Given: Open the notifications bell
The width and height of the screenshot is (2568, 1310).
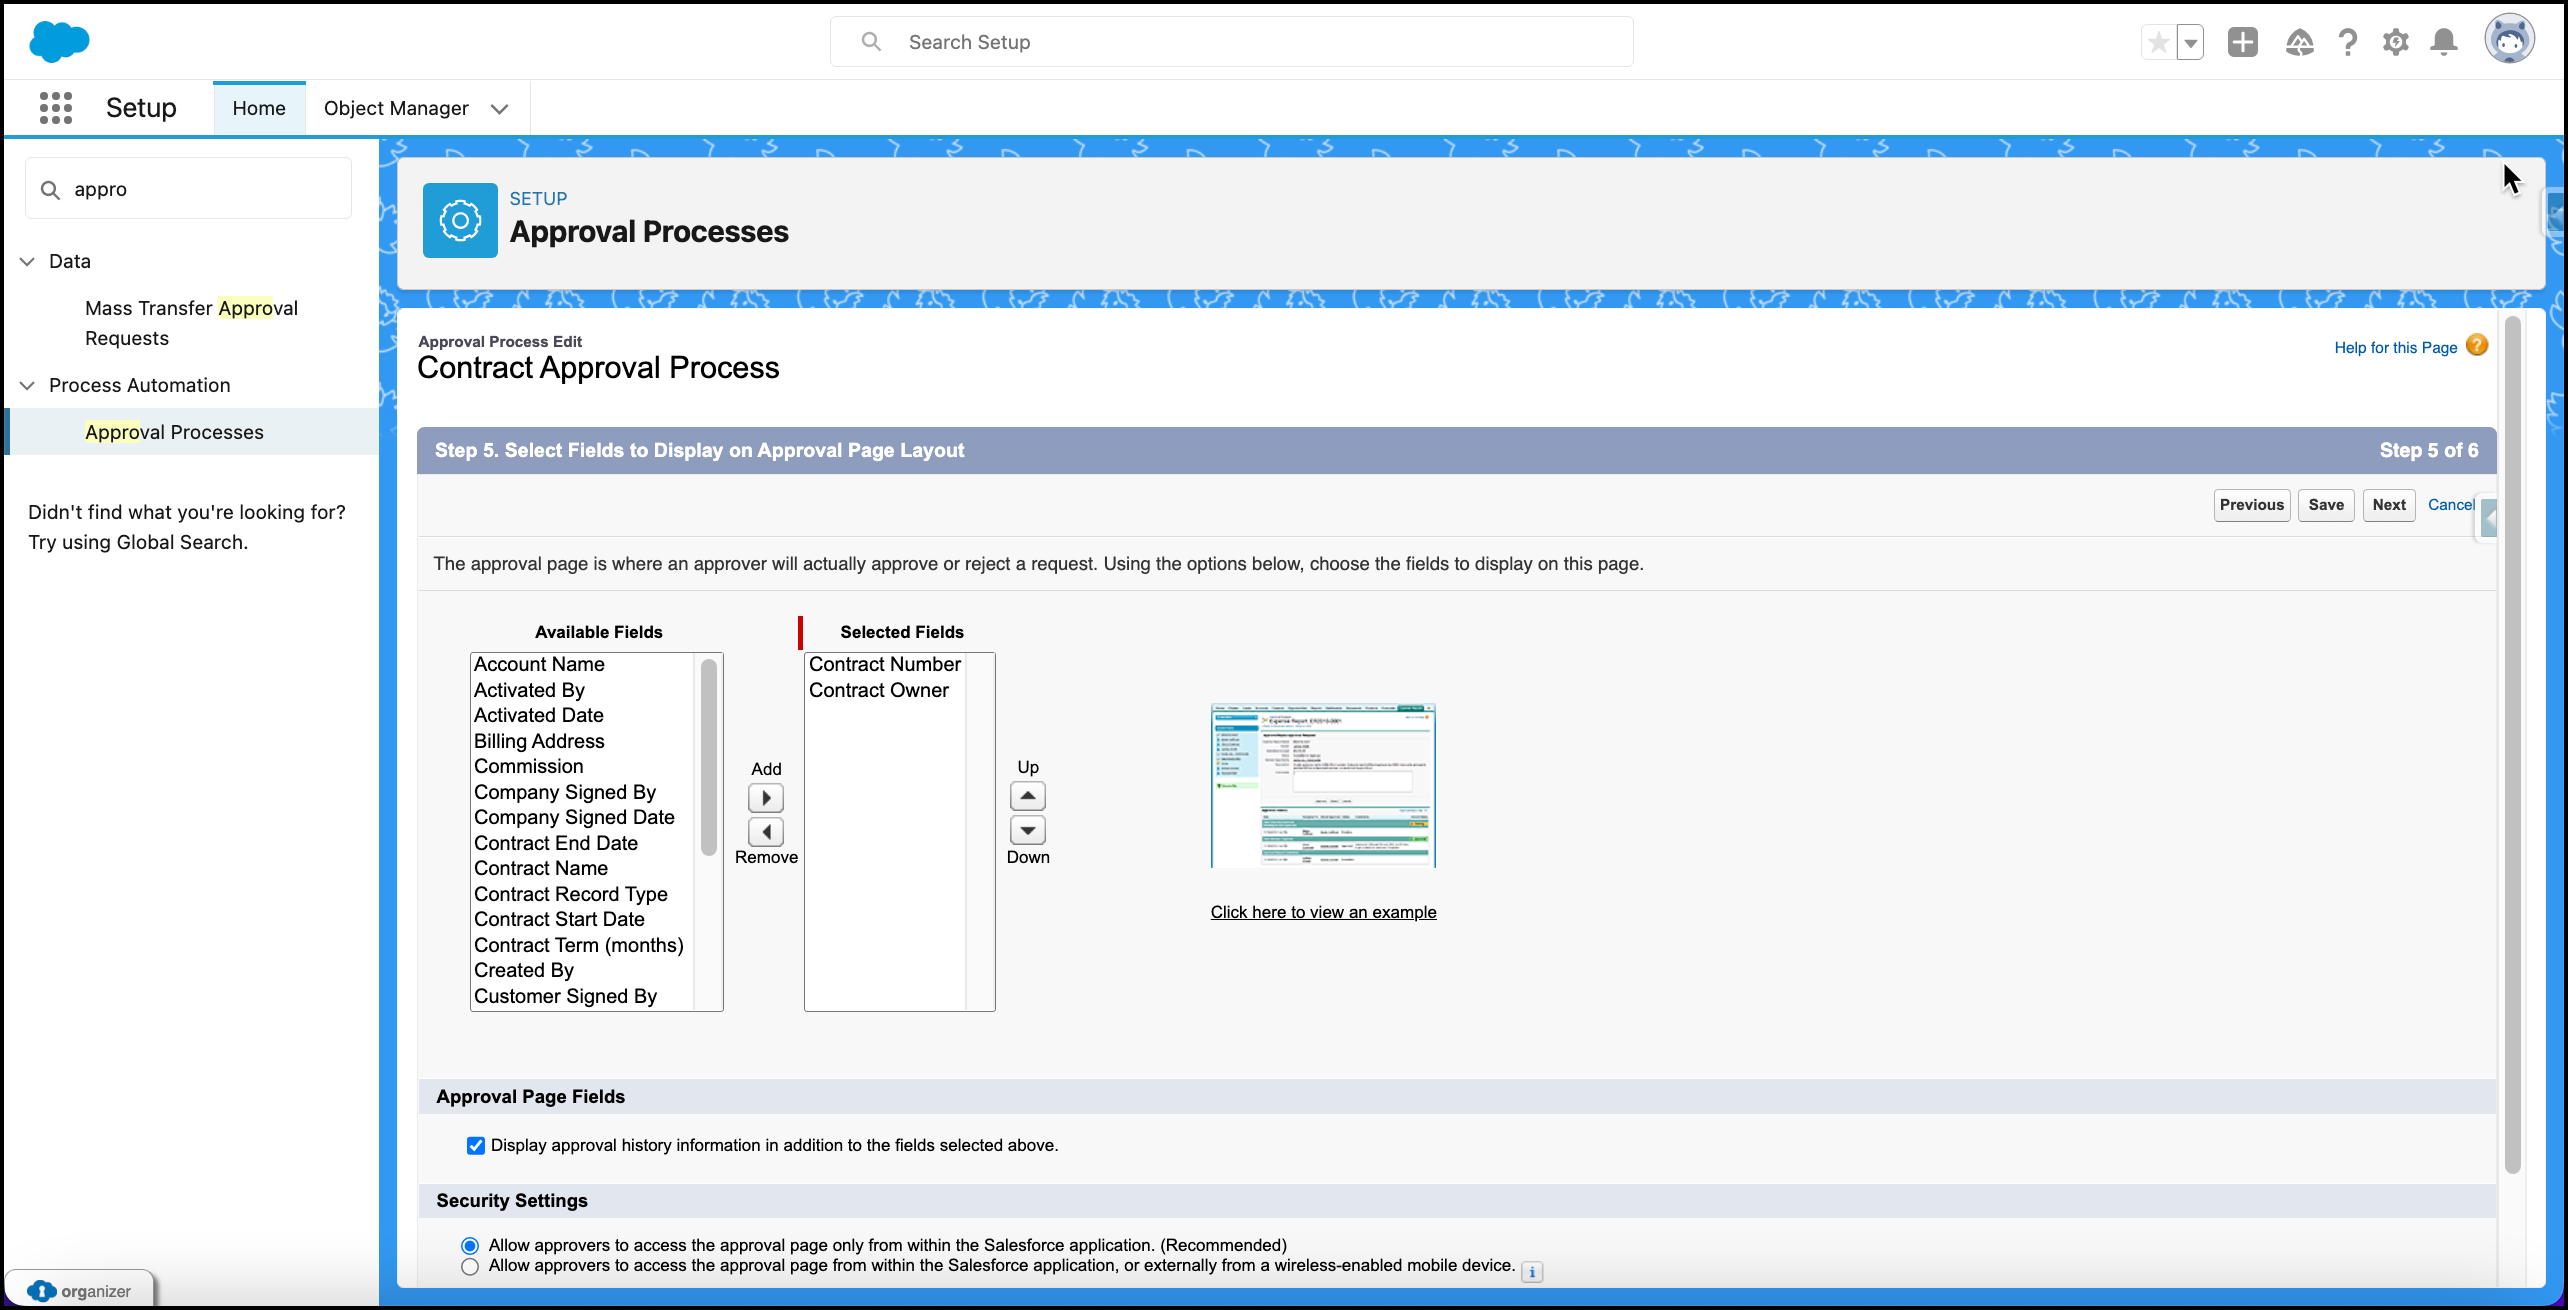Looking at the screenshot, I should pos(2444,42).
